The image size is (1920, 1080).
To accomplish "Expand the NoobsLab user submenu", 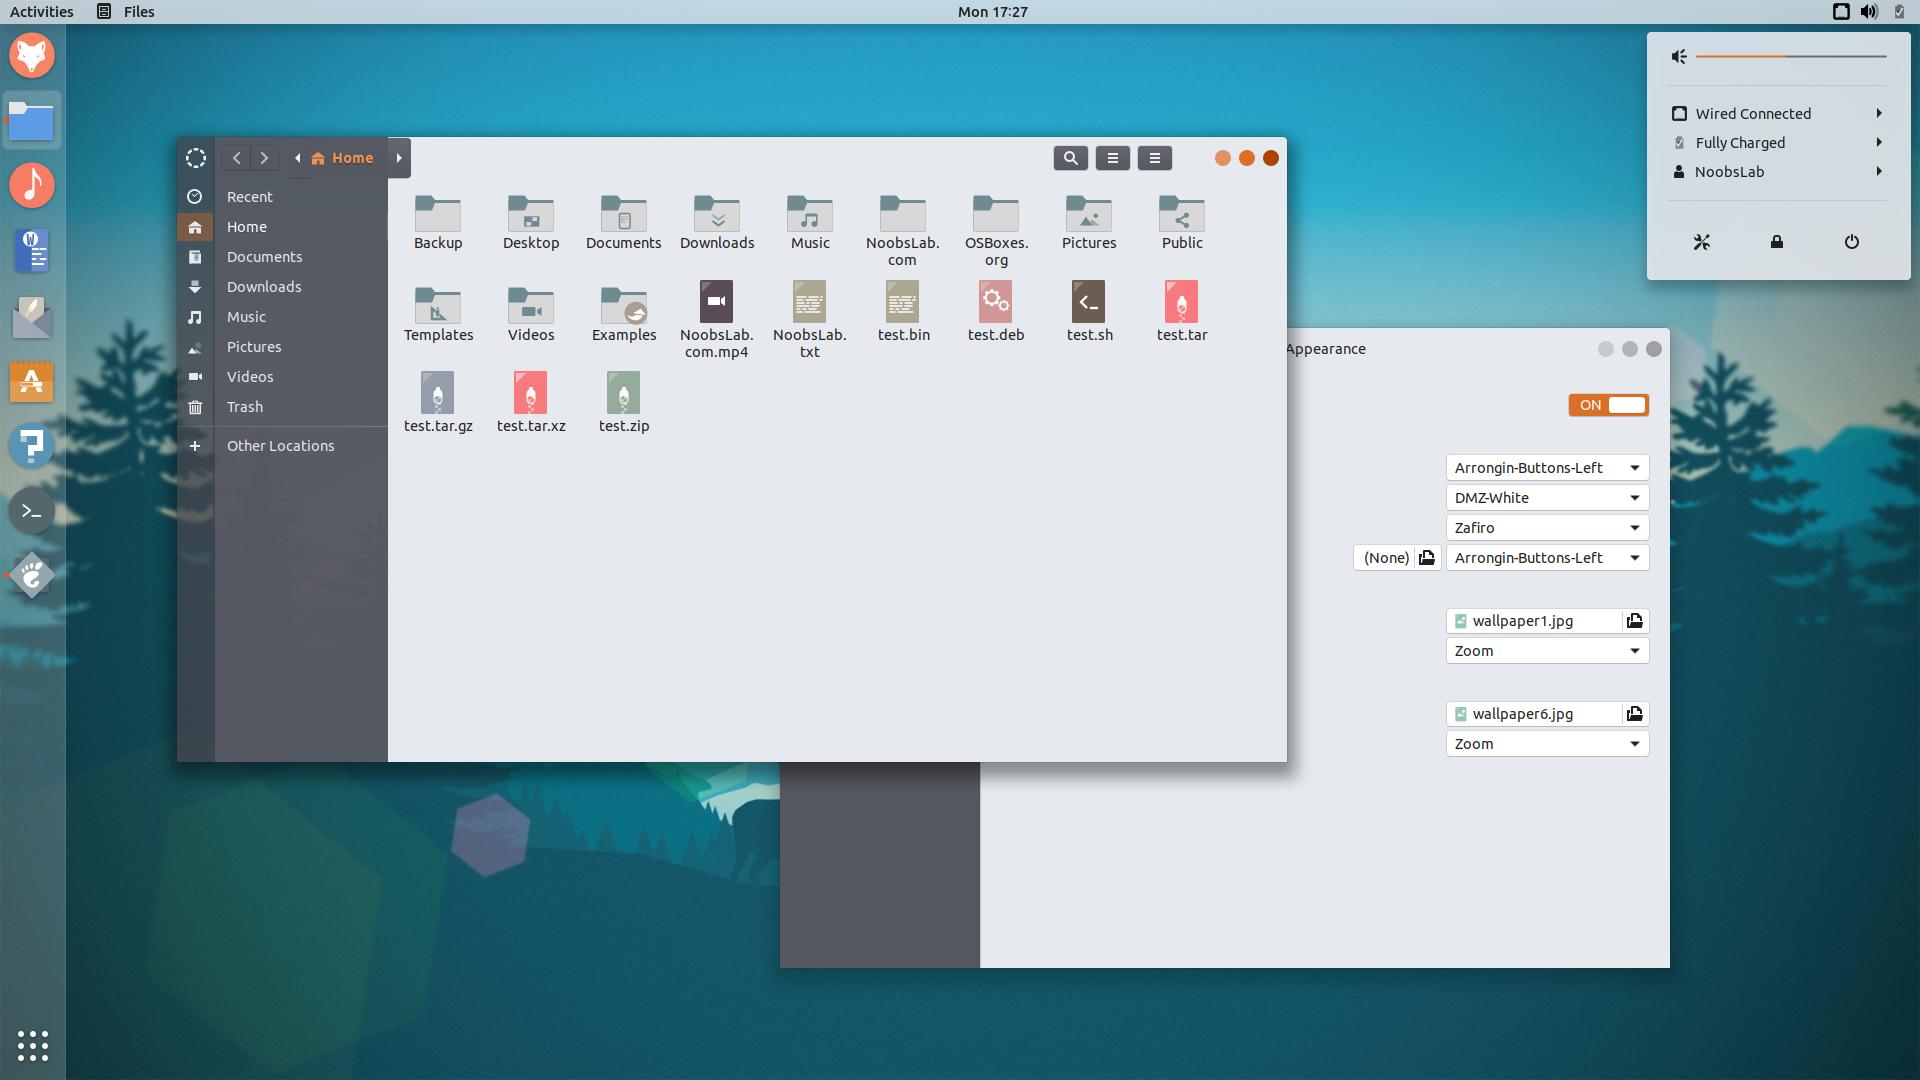I will [x=1778, y=172].
